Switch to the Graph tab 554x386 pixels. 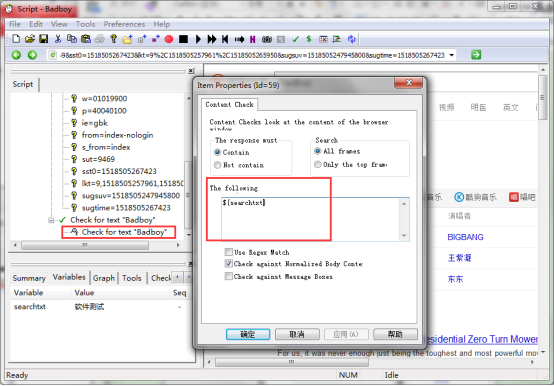tap(104, 278)
